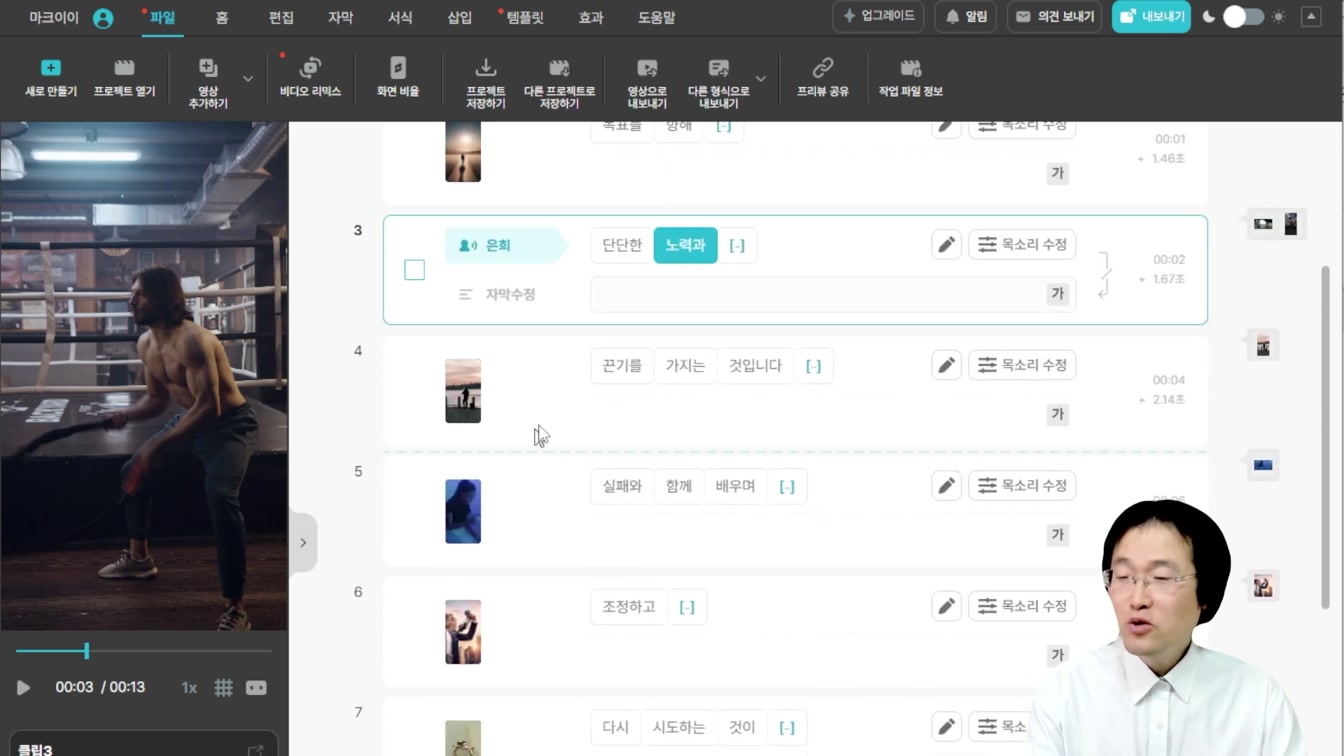Toggle dark/light mode switch

pos(1243,17)
